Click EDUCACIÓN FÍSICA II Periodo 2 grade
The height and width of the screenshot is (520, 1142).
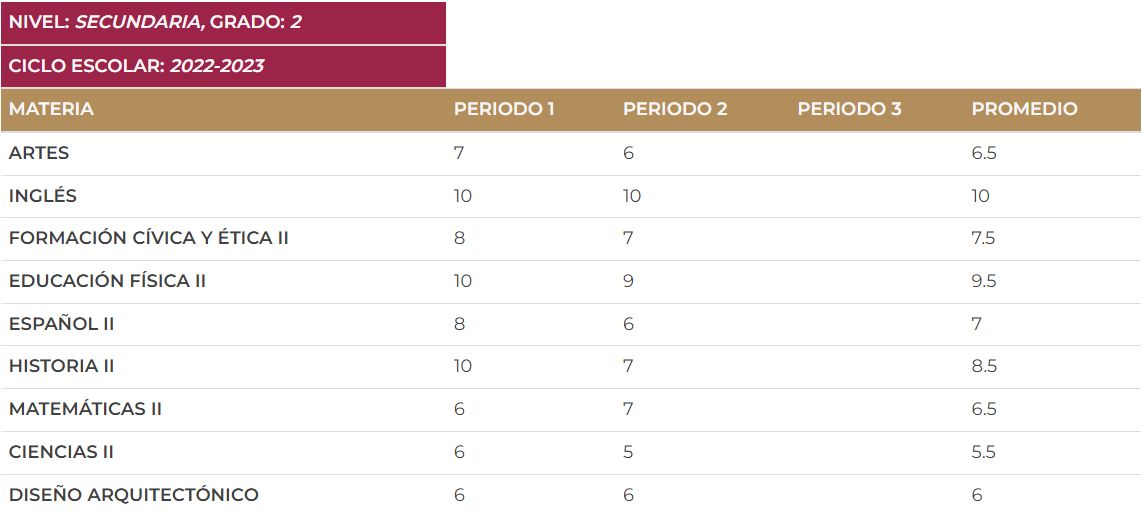[x=628, y=281]
